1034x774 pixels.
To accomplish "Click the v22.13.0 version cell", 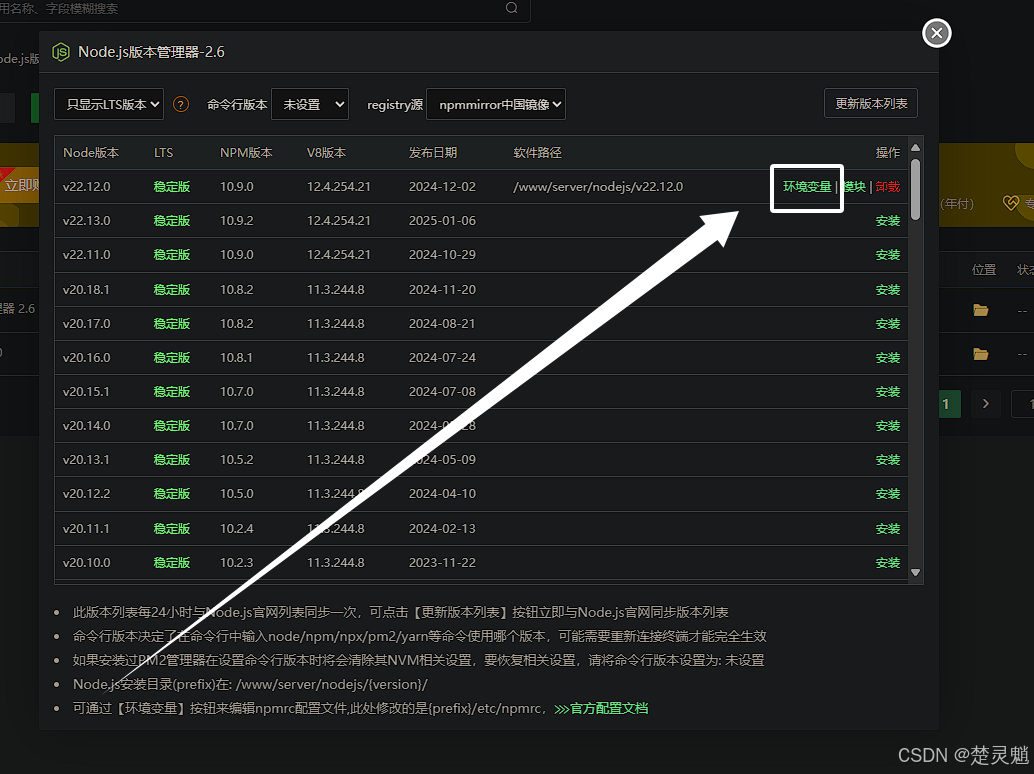I will 86,221.
